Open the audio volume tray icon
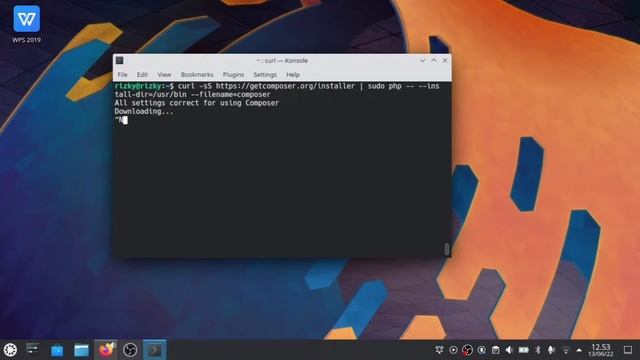Viewport: 640px width, 360px height. pyautogui.click(x=509, y=350)
